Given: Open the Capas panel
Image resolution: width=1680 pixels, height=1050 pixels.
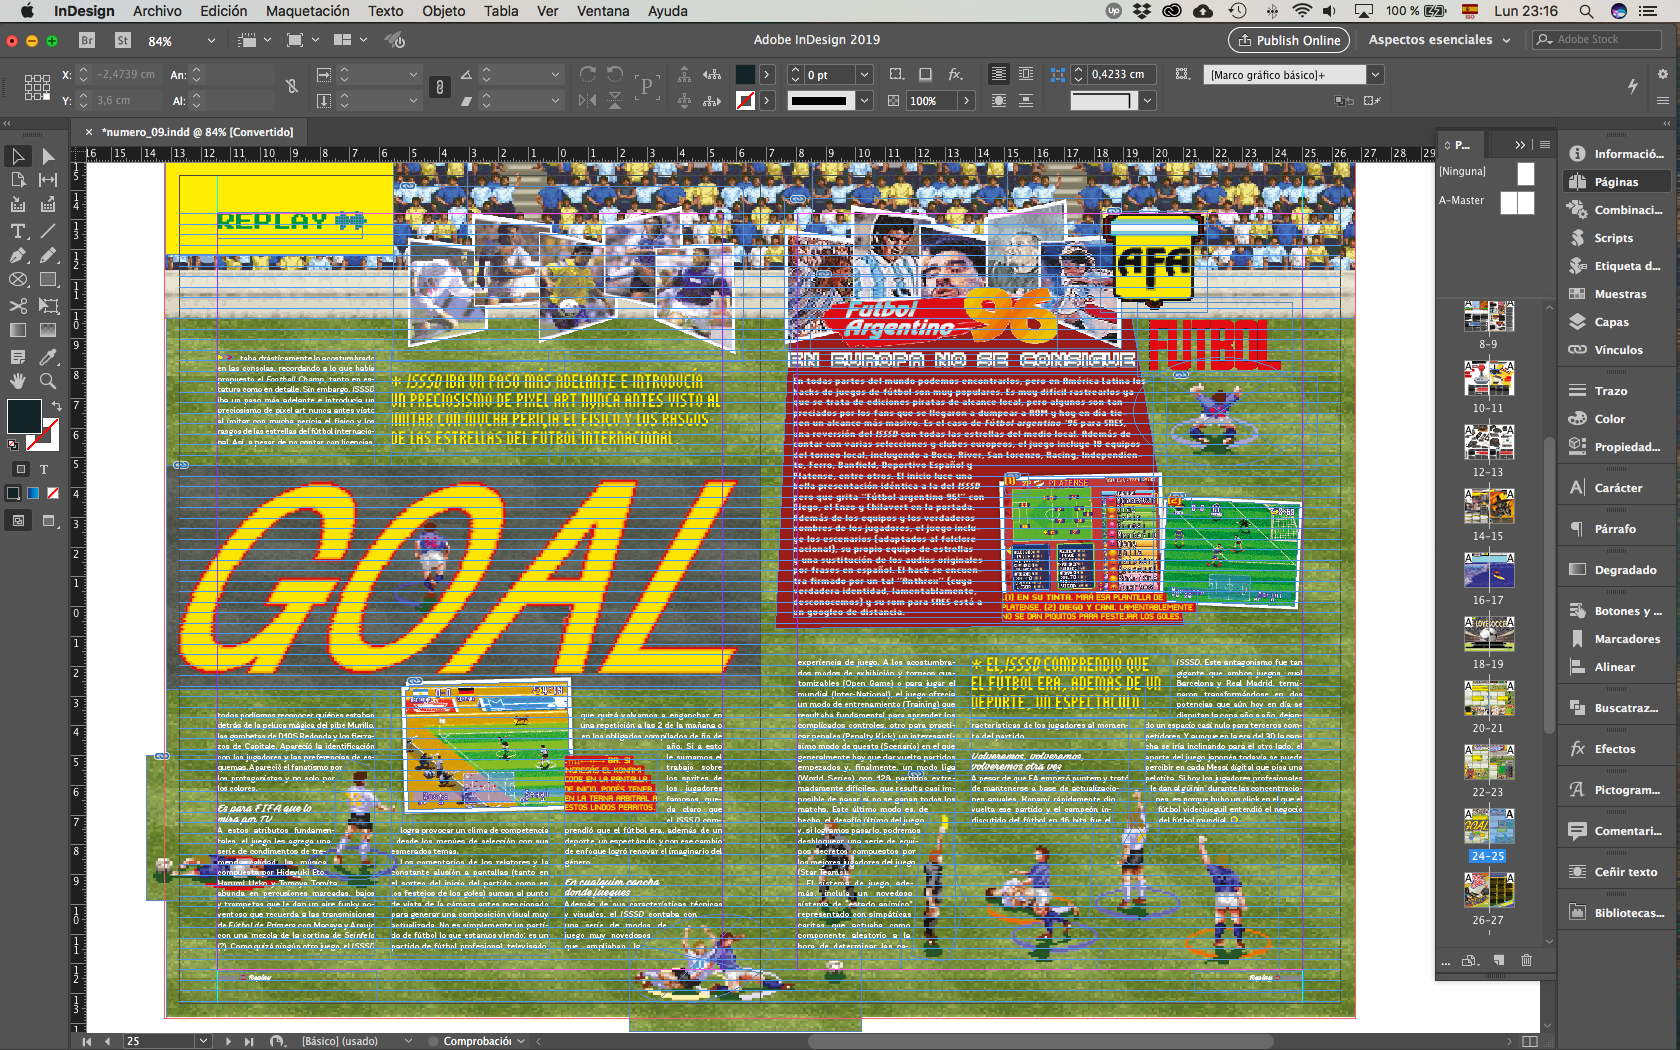Looking at the screenshot, I should click(1616, 322).
